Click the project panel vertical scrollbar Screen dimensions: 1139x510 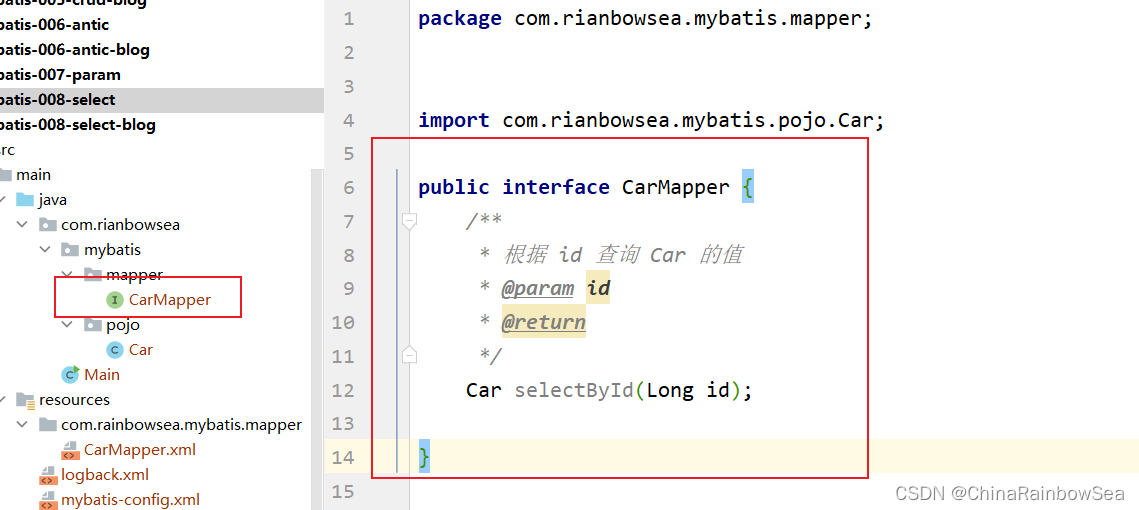tap(317, 339)
